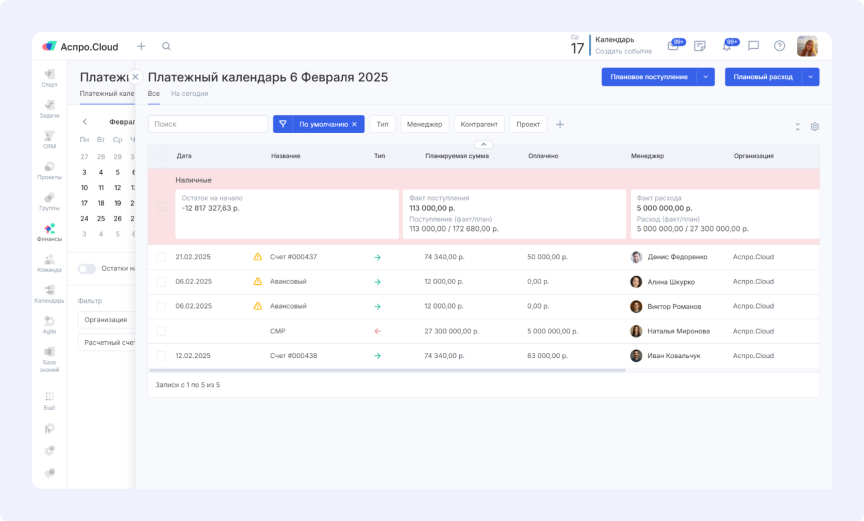The image size is (864, 521).
Task: Collapse the table header with the chevron-up handle
Action: pyautogui.click(x=483, y=145)
